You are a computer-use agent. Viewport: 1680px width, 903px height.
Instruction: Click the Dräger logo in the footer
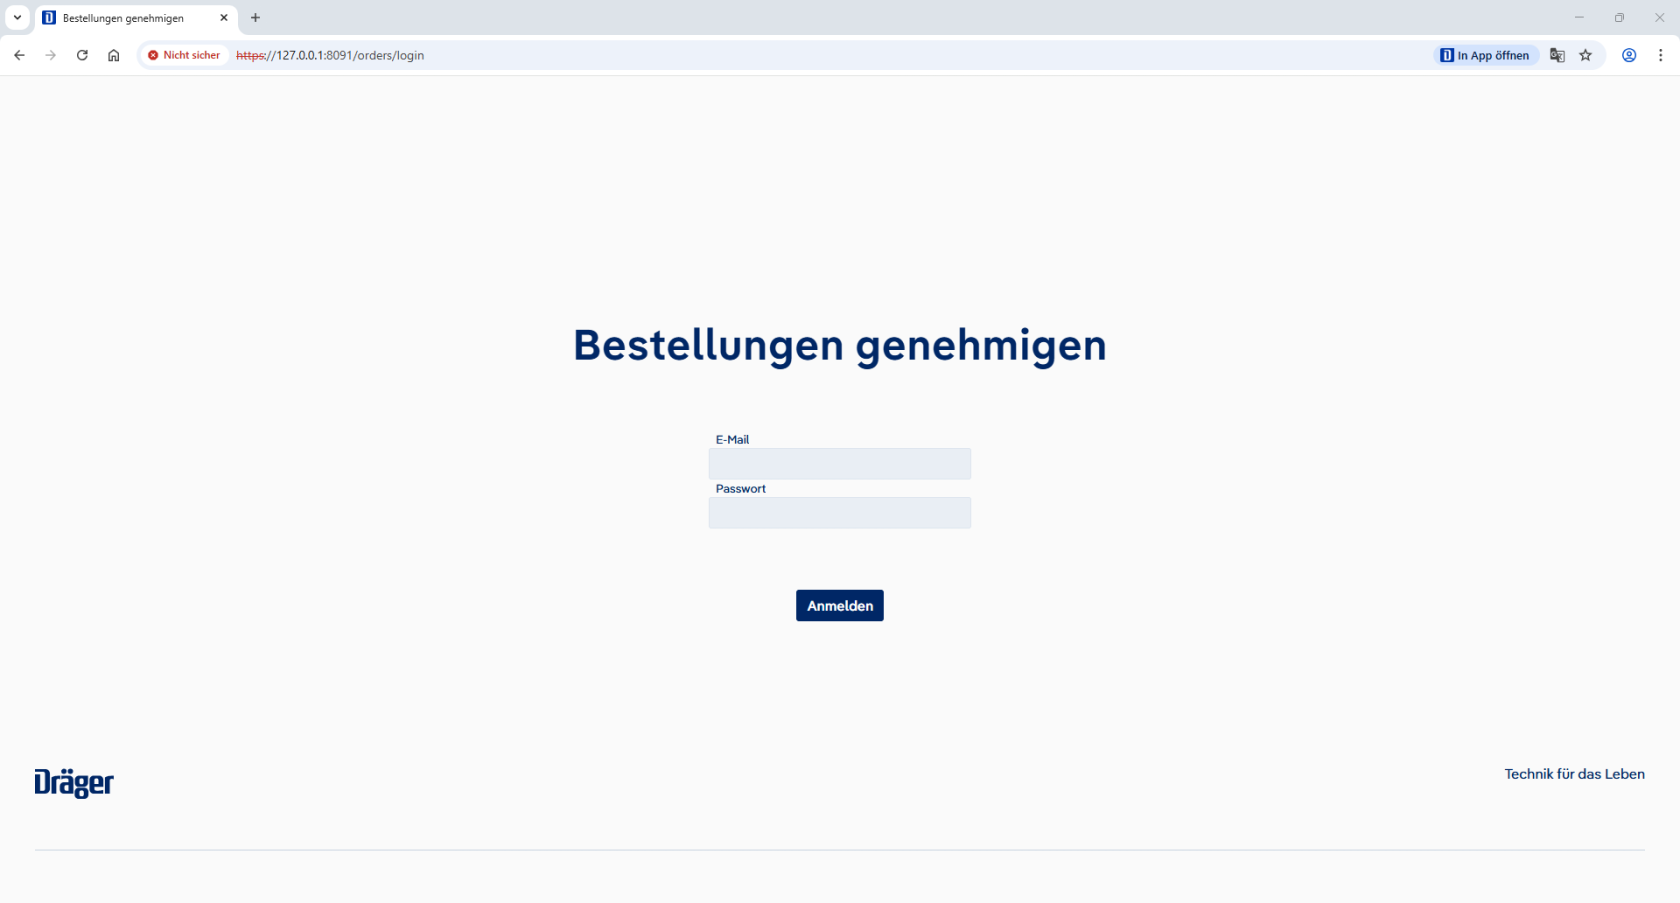click(x=73, y=783)
